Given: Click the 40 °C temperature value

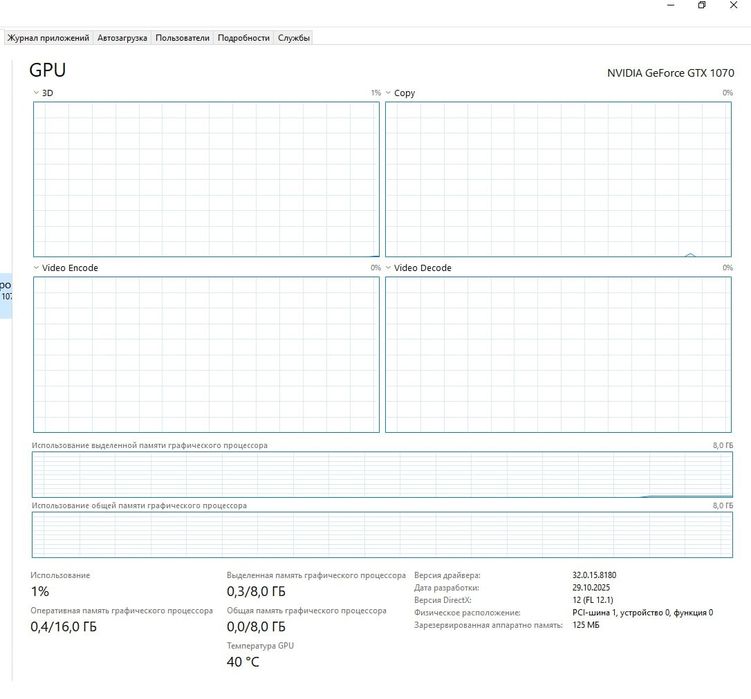Looking at the screenshot, I should point(243,662).
